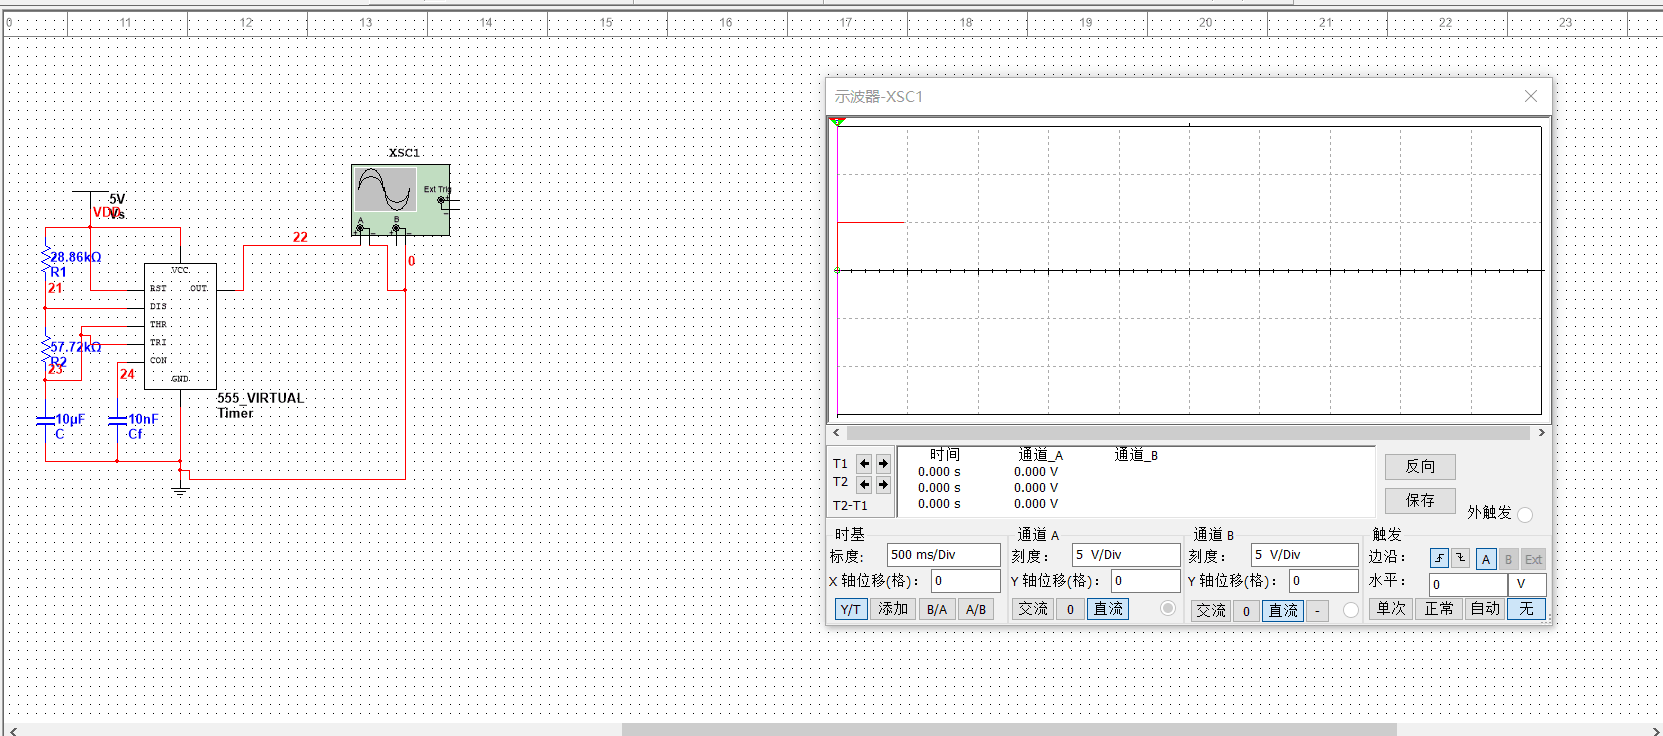Toggle channel B minus invert button
1663x736 pixels.
[1318, 610]
